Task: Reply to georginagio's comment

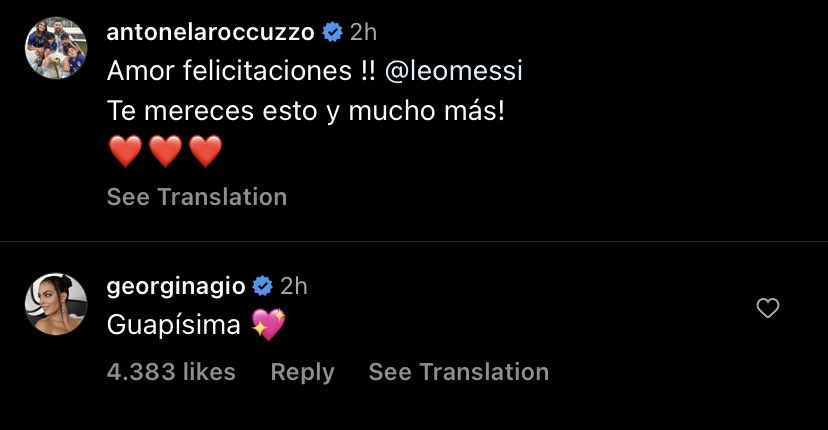Action: point(302,372)
